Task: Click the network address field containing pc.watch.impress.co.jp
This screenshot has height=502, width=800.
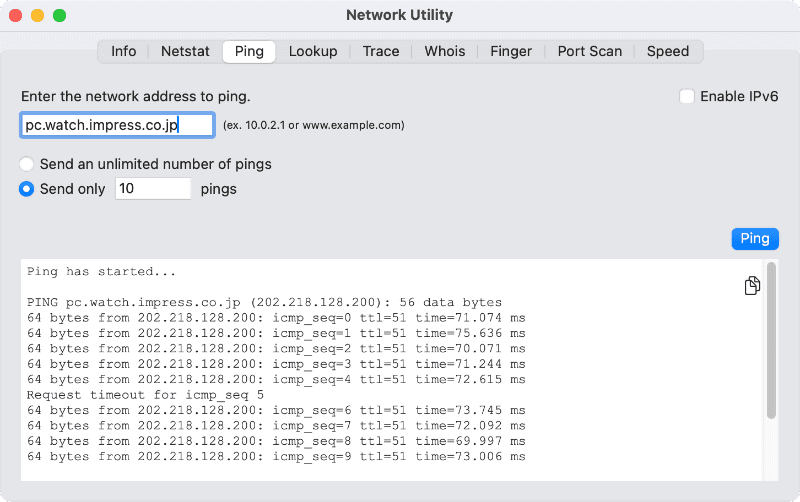Action: click(117, 126)
